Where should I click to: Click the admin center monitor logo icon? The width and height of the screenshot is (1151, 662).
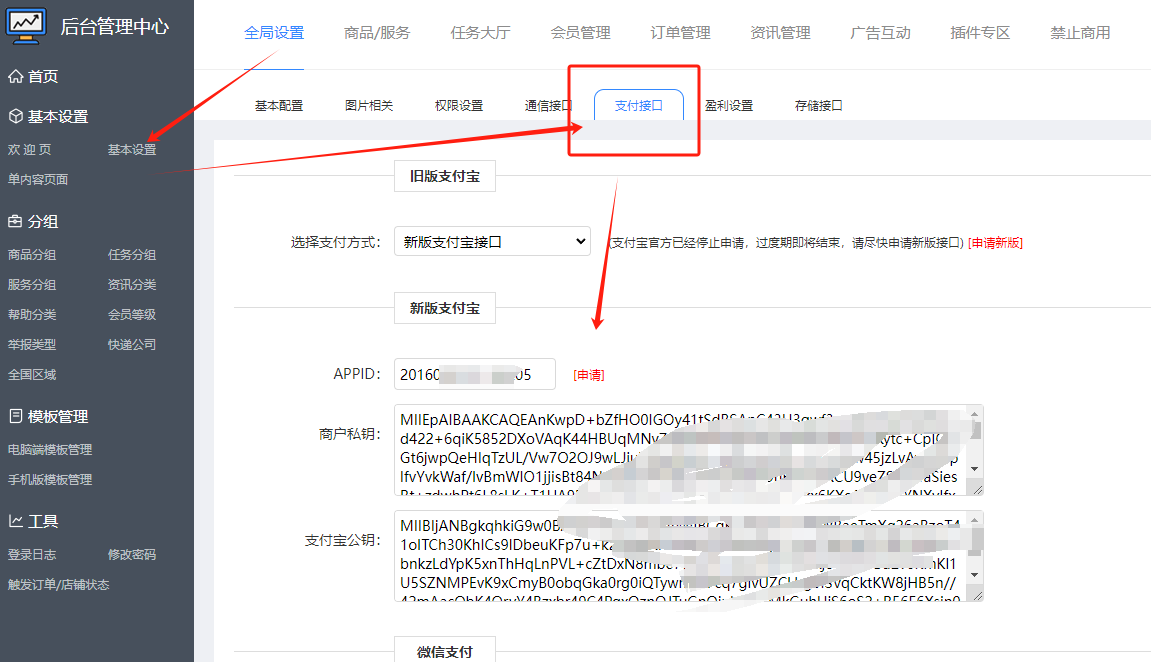pyautogui.click(x=26, y=26)
